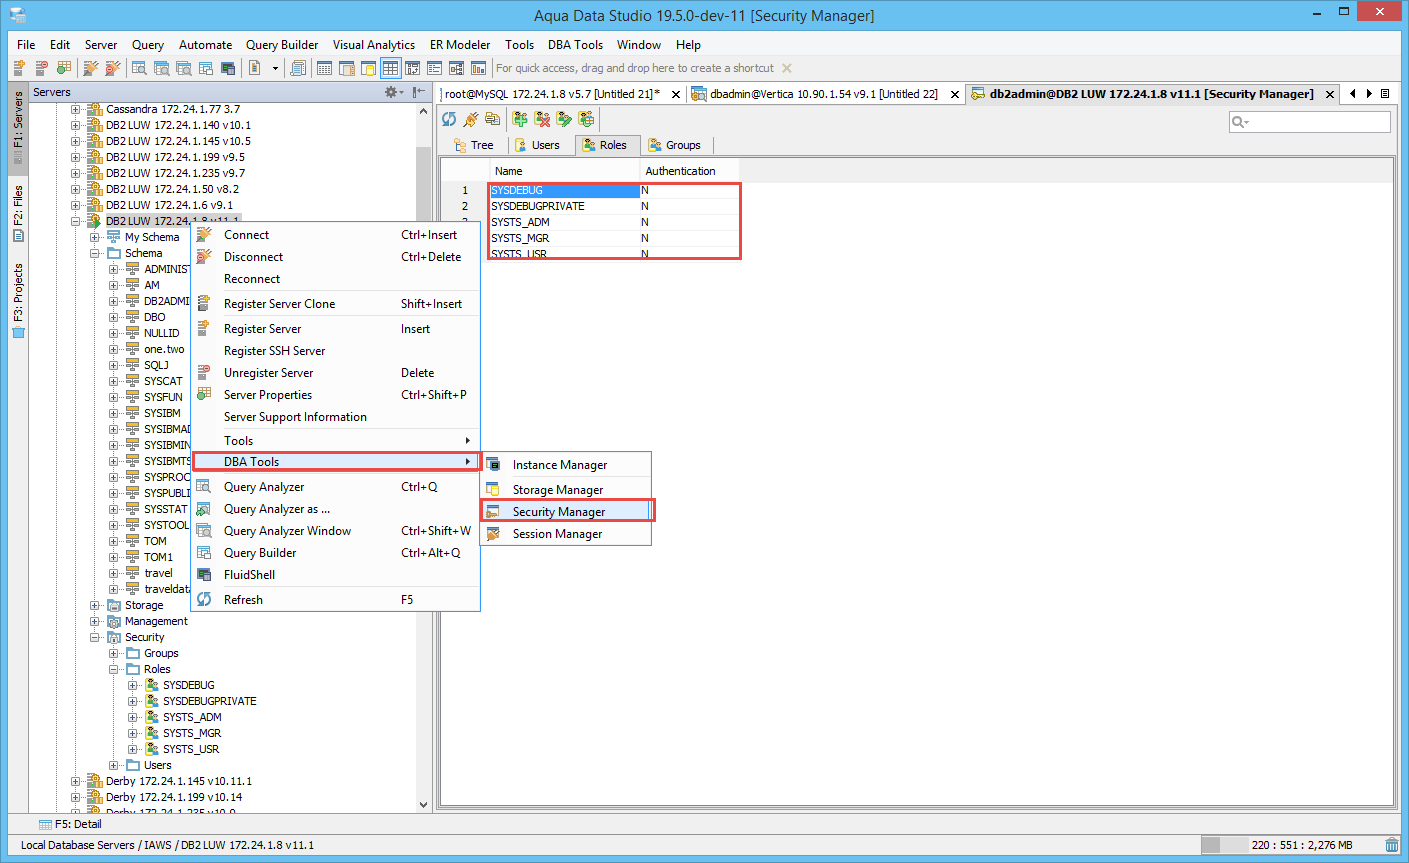Click Reconnect in the context menu
Viewport: 1409px width, 863px height.
tap(252, 279)
